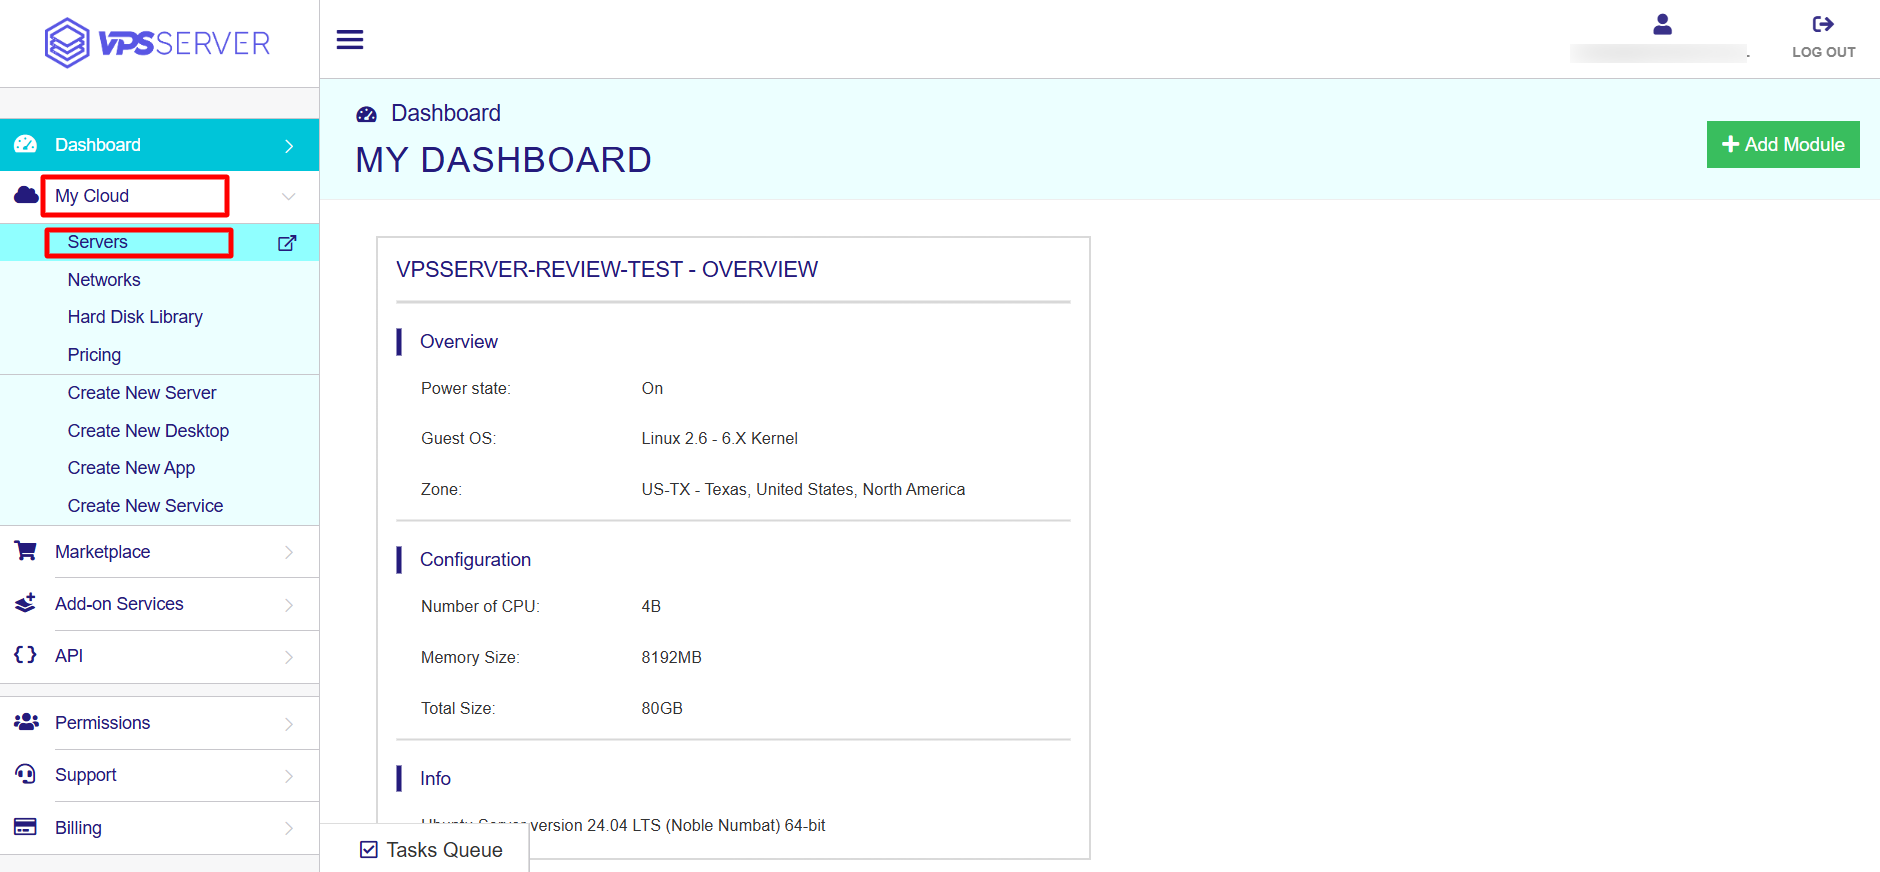Click the 8192MB memory value
1880x872 pixels.
click(x=671, y=657)
